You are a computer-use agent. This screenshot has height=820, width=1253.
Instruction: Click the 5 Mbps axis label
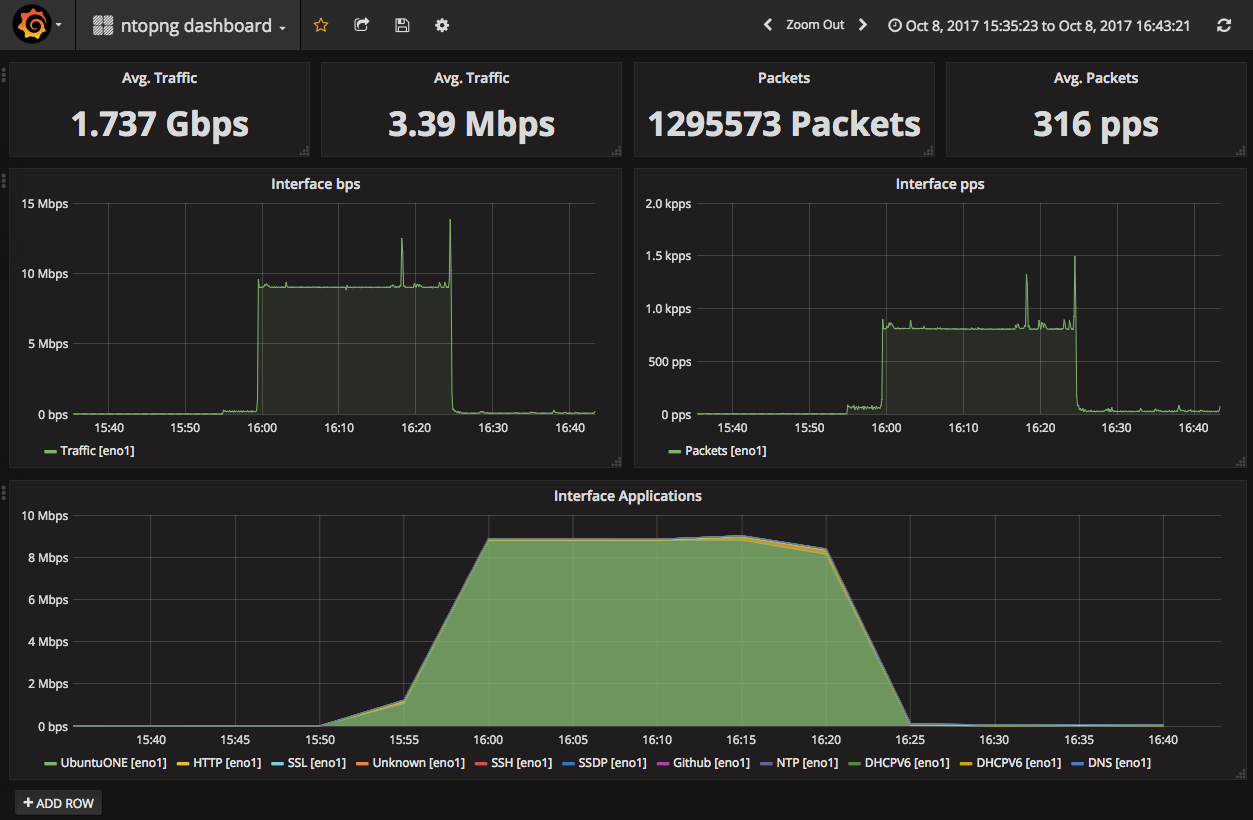tap(46, 344)
